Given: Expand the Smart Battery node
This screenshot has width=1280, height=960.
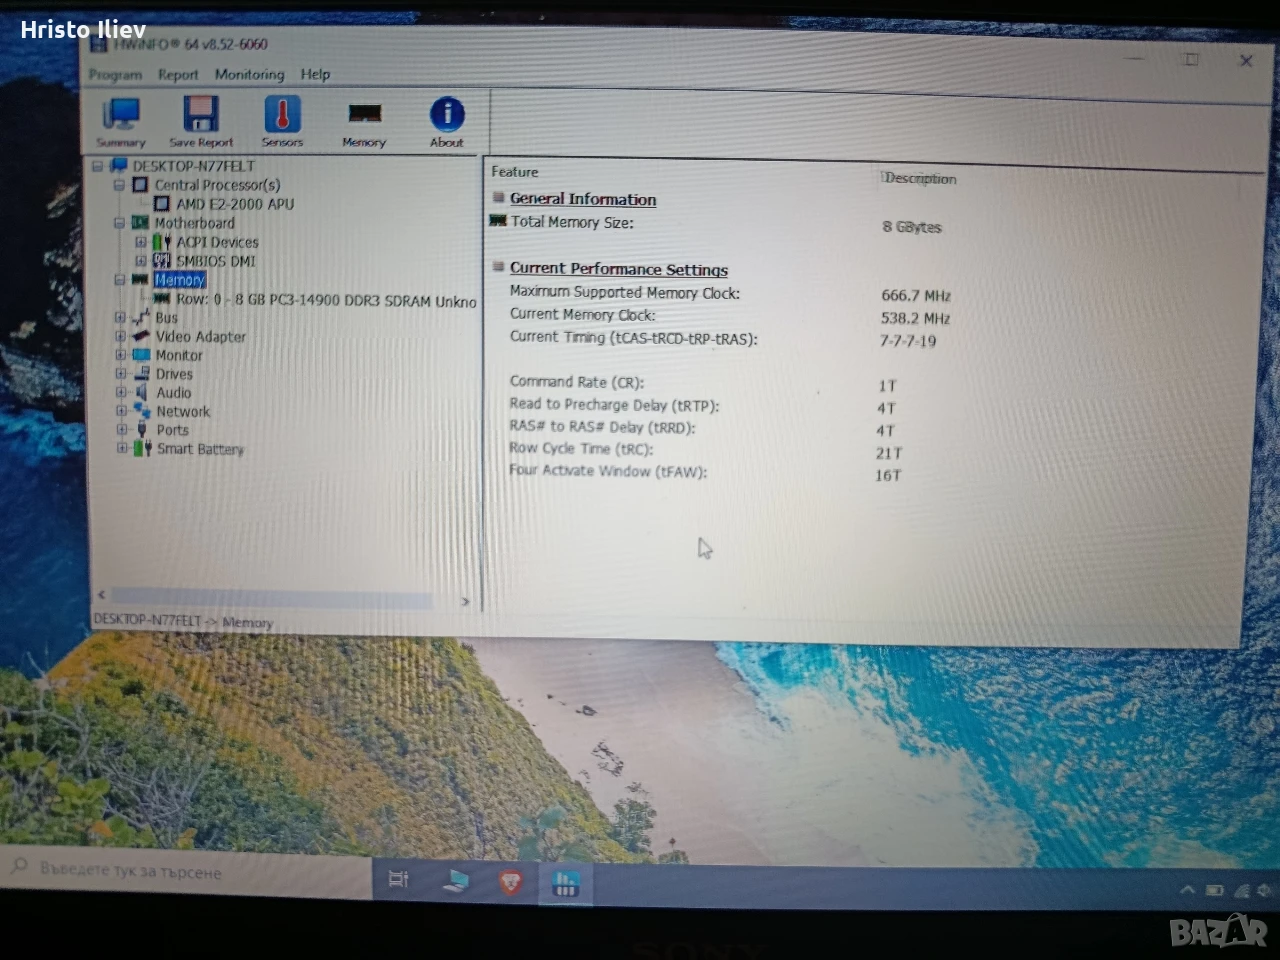Looking at the screenshot, I should (x=121, y=448).
